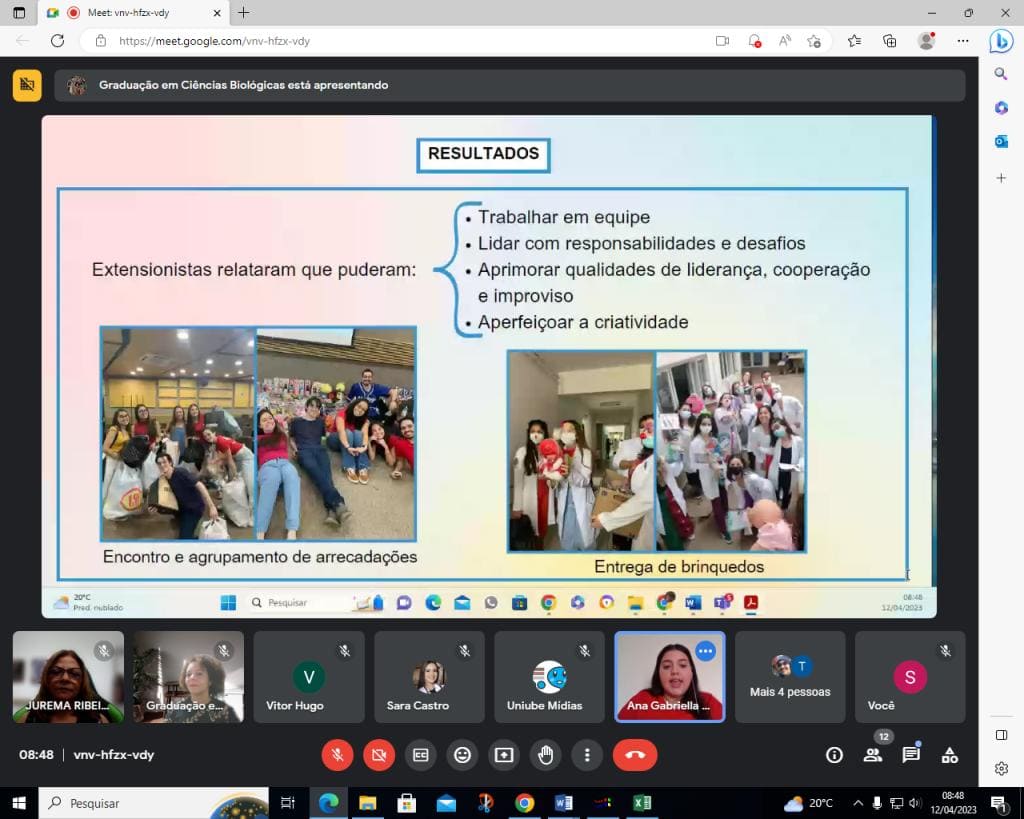Show the participants people panel
This screenshot has height=819, width=1024.
(872, 755)
